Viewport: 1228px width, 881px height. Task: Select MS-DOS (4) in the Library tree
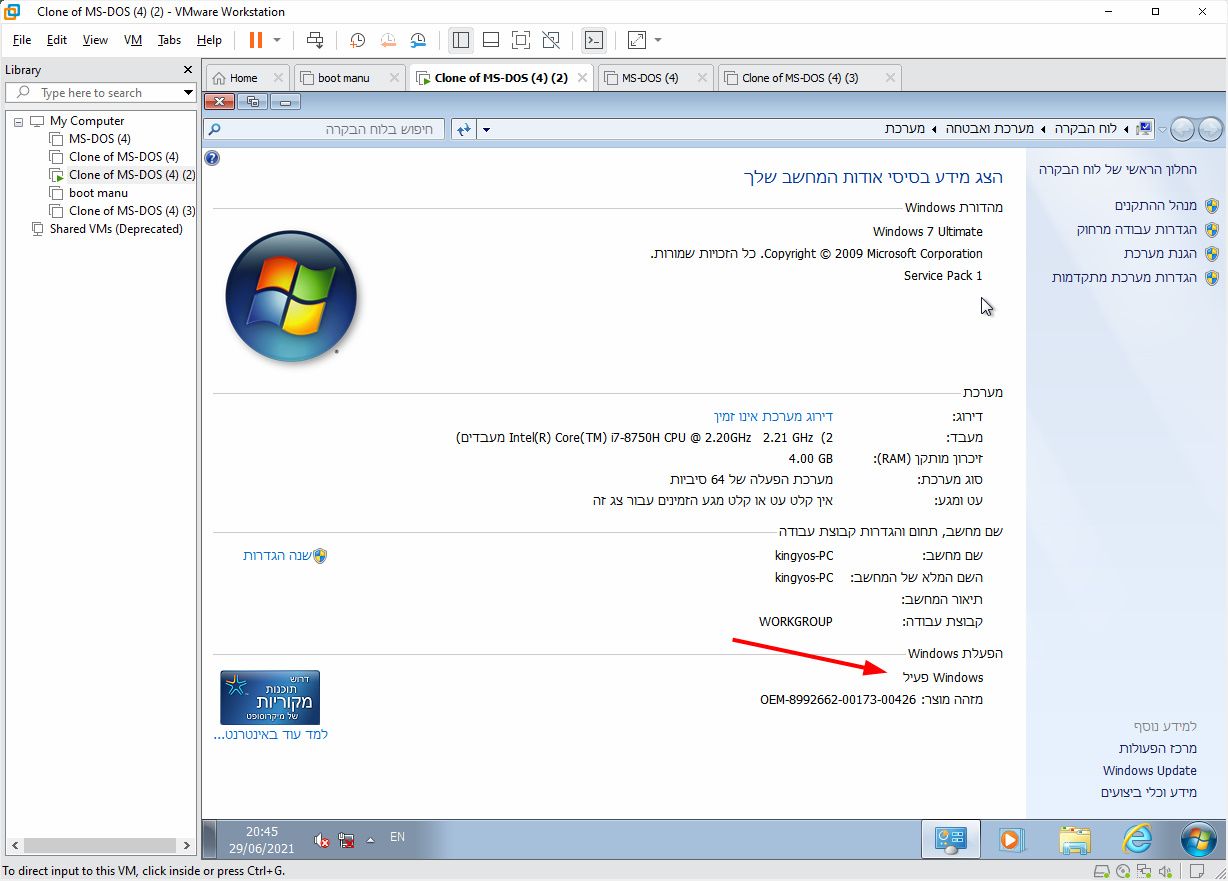pyautogui.click(x=99, y=139)
